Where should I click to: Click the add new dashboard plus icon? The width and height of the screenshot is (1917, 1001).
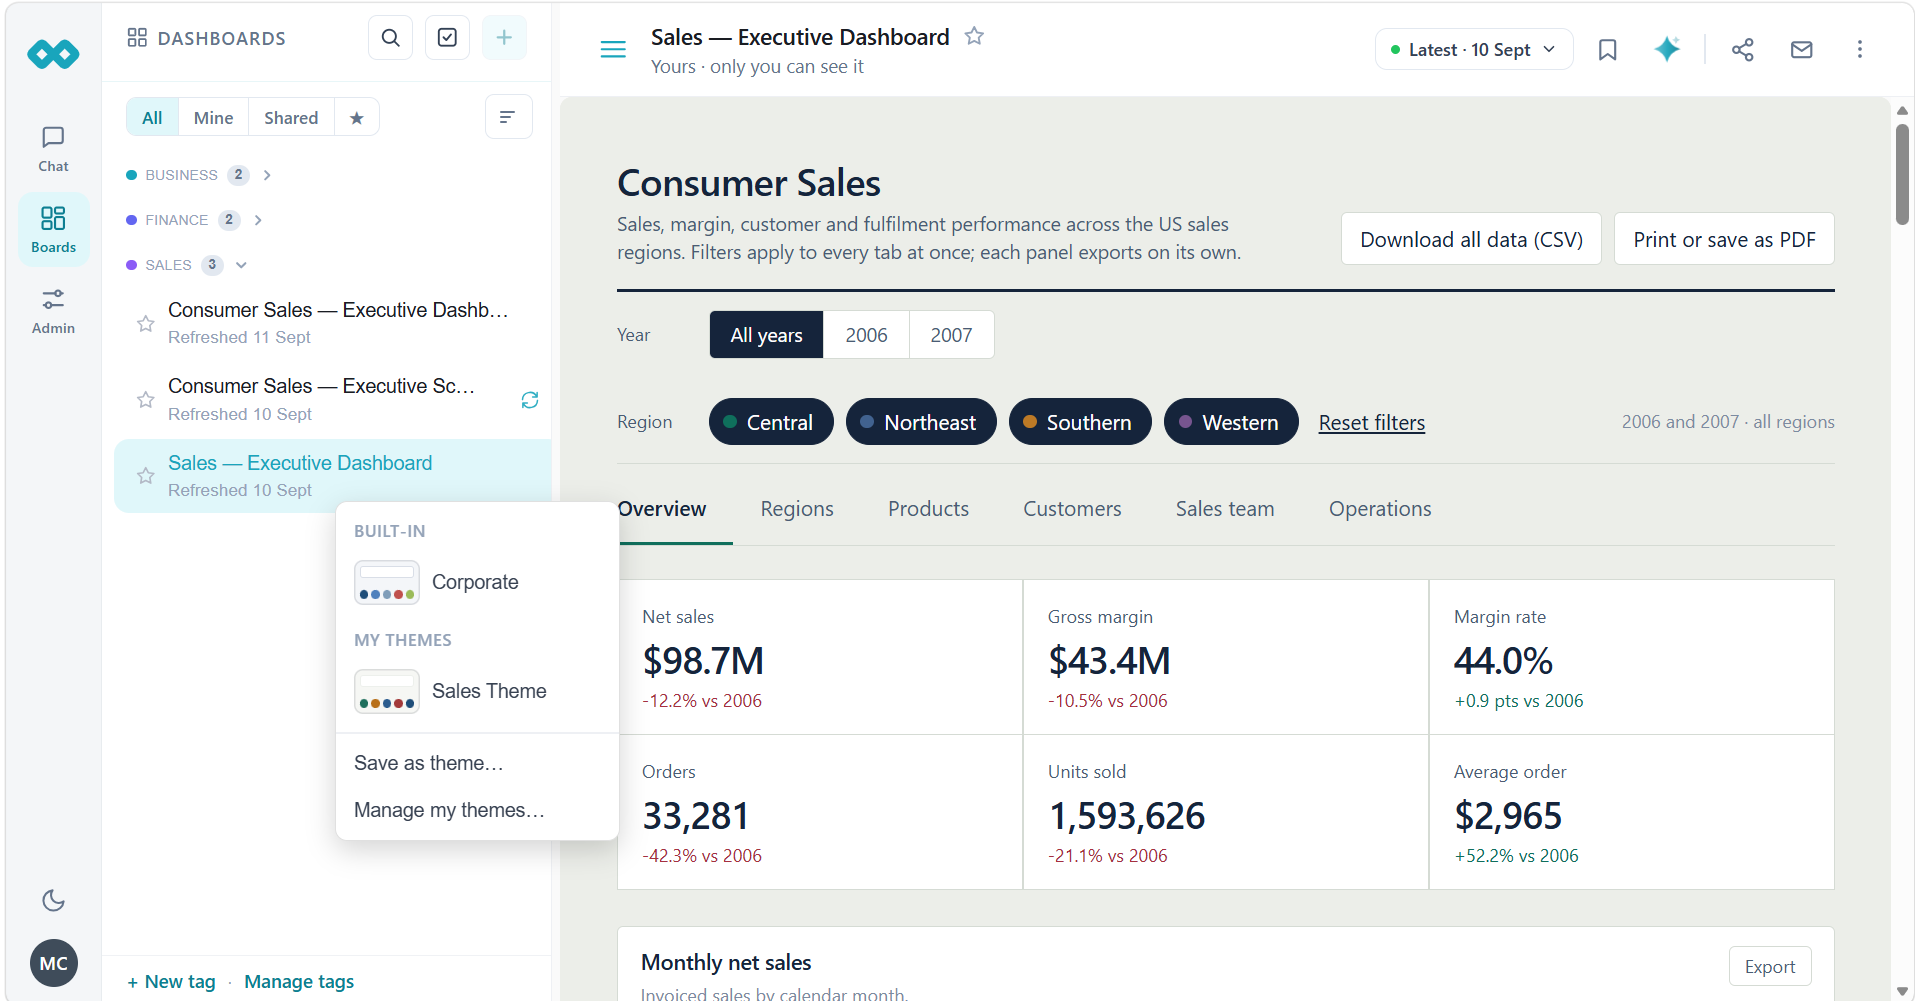504,38
